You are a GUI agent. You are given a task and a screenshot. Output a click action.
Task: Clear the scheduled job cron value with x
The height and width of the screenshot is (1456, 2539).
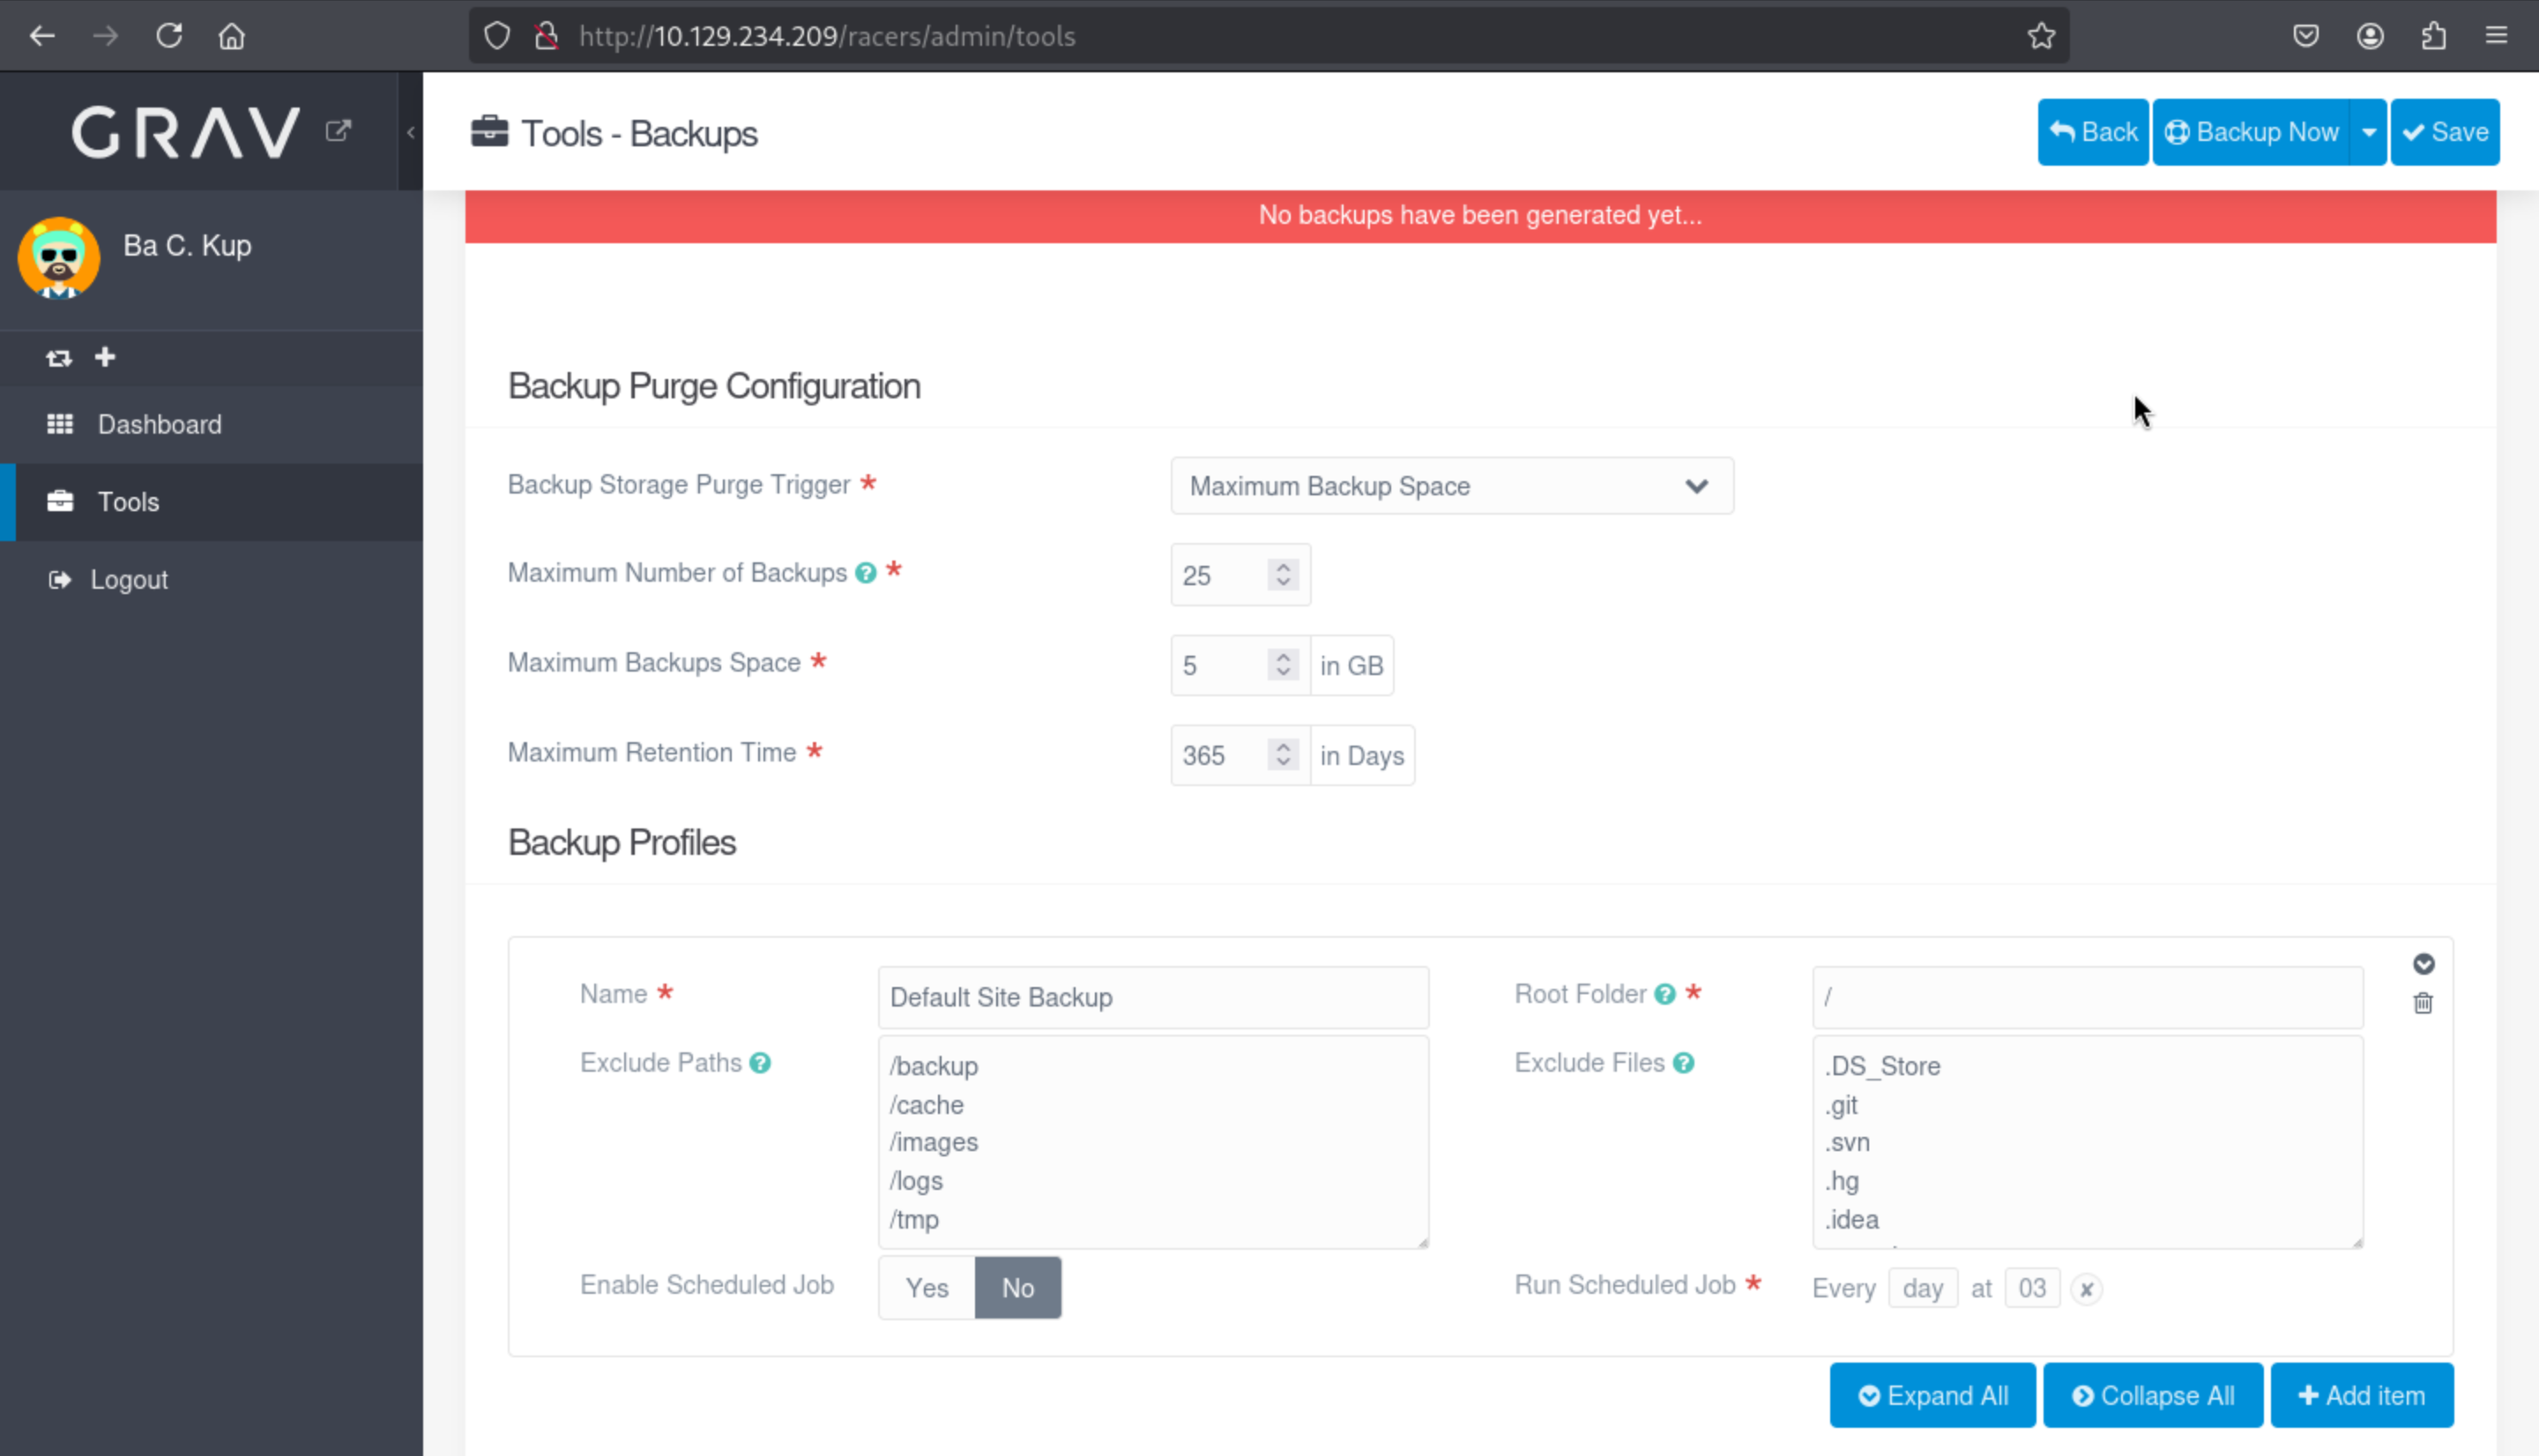[x=2086, y=1290]
